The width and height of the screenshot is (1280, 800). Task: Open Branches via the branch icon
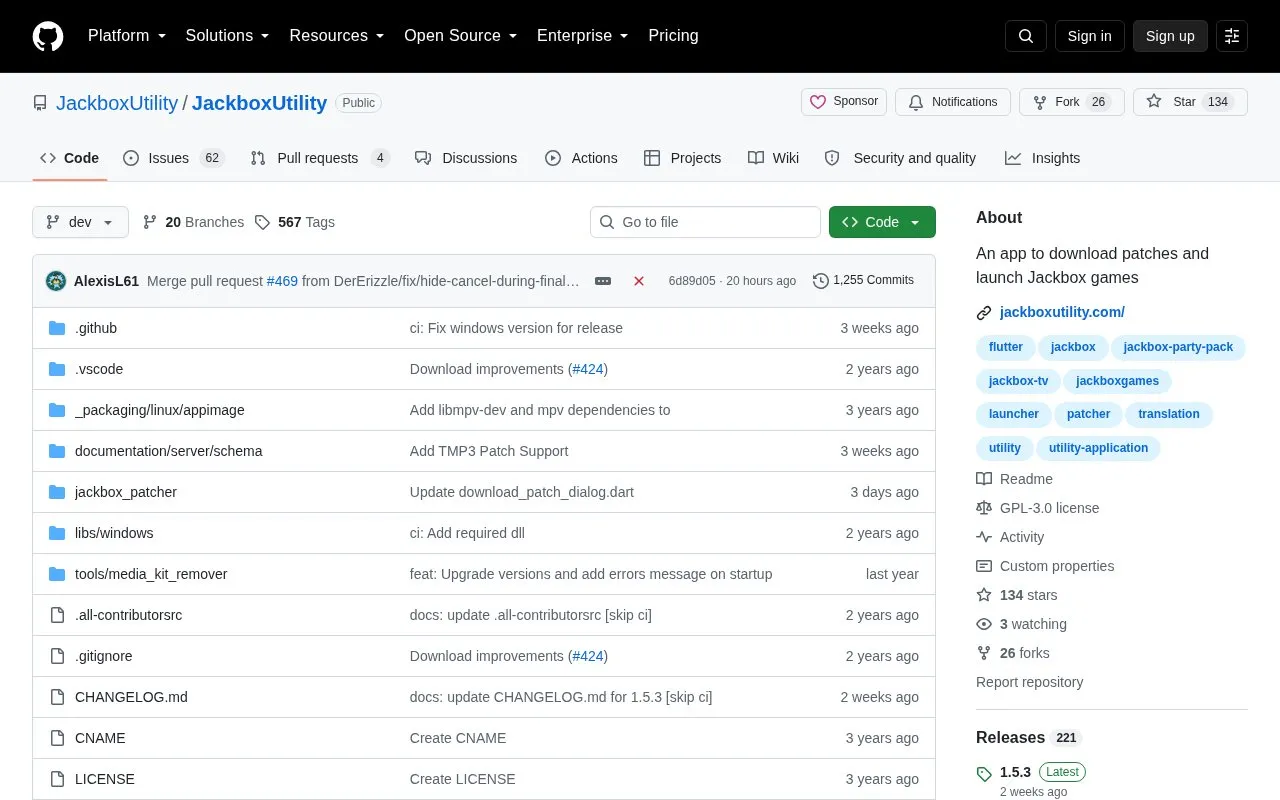click(x=150, y=222)
